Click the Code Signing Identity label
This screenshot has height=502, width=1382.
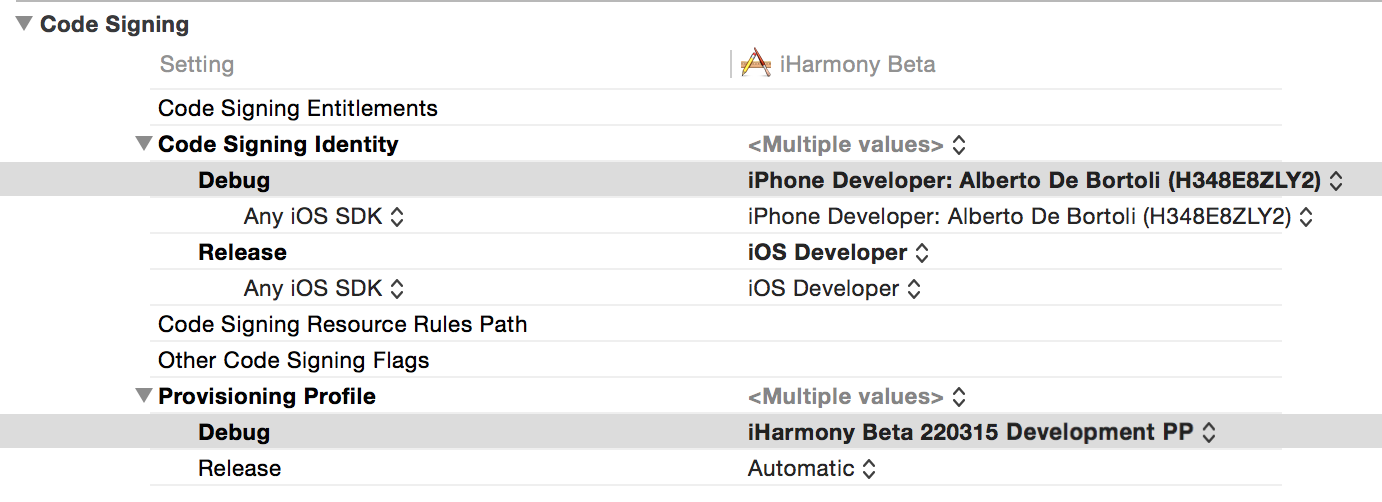coord(278,145)
